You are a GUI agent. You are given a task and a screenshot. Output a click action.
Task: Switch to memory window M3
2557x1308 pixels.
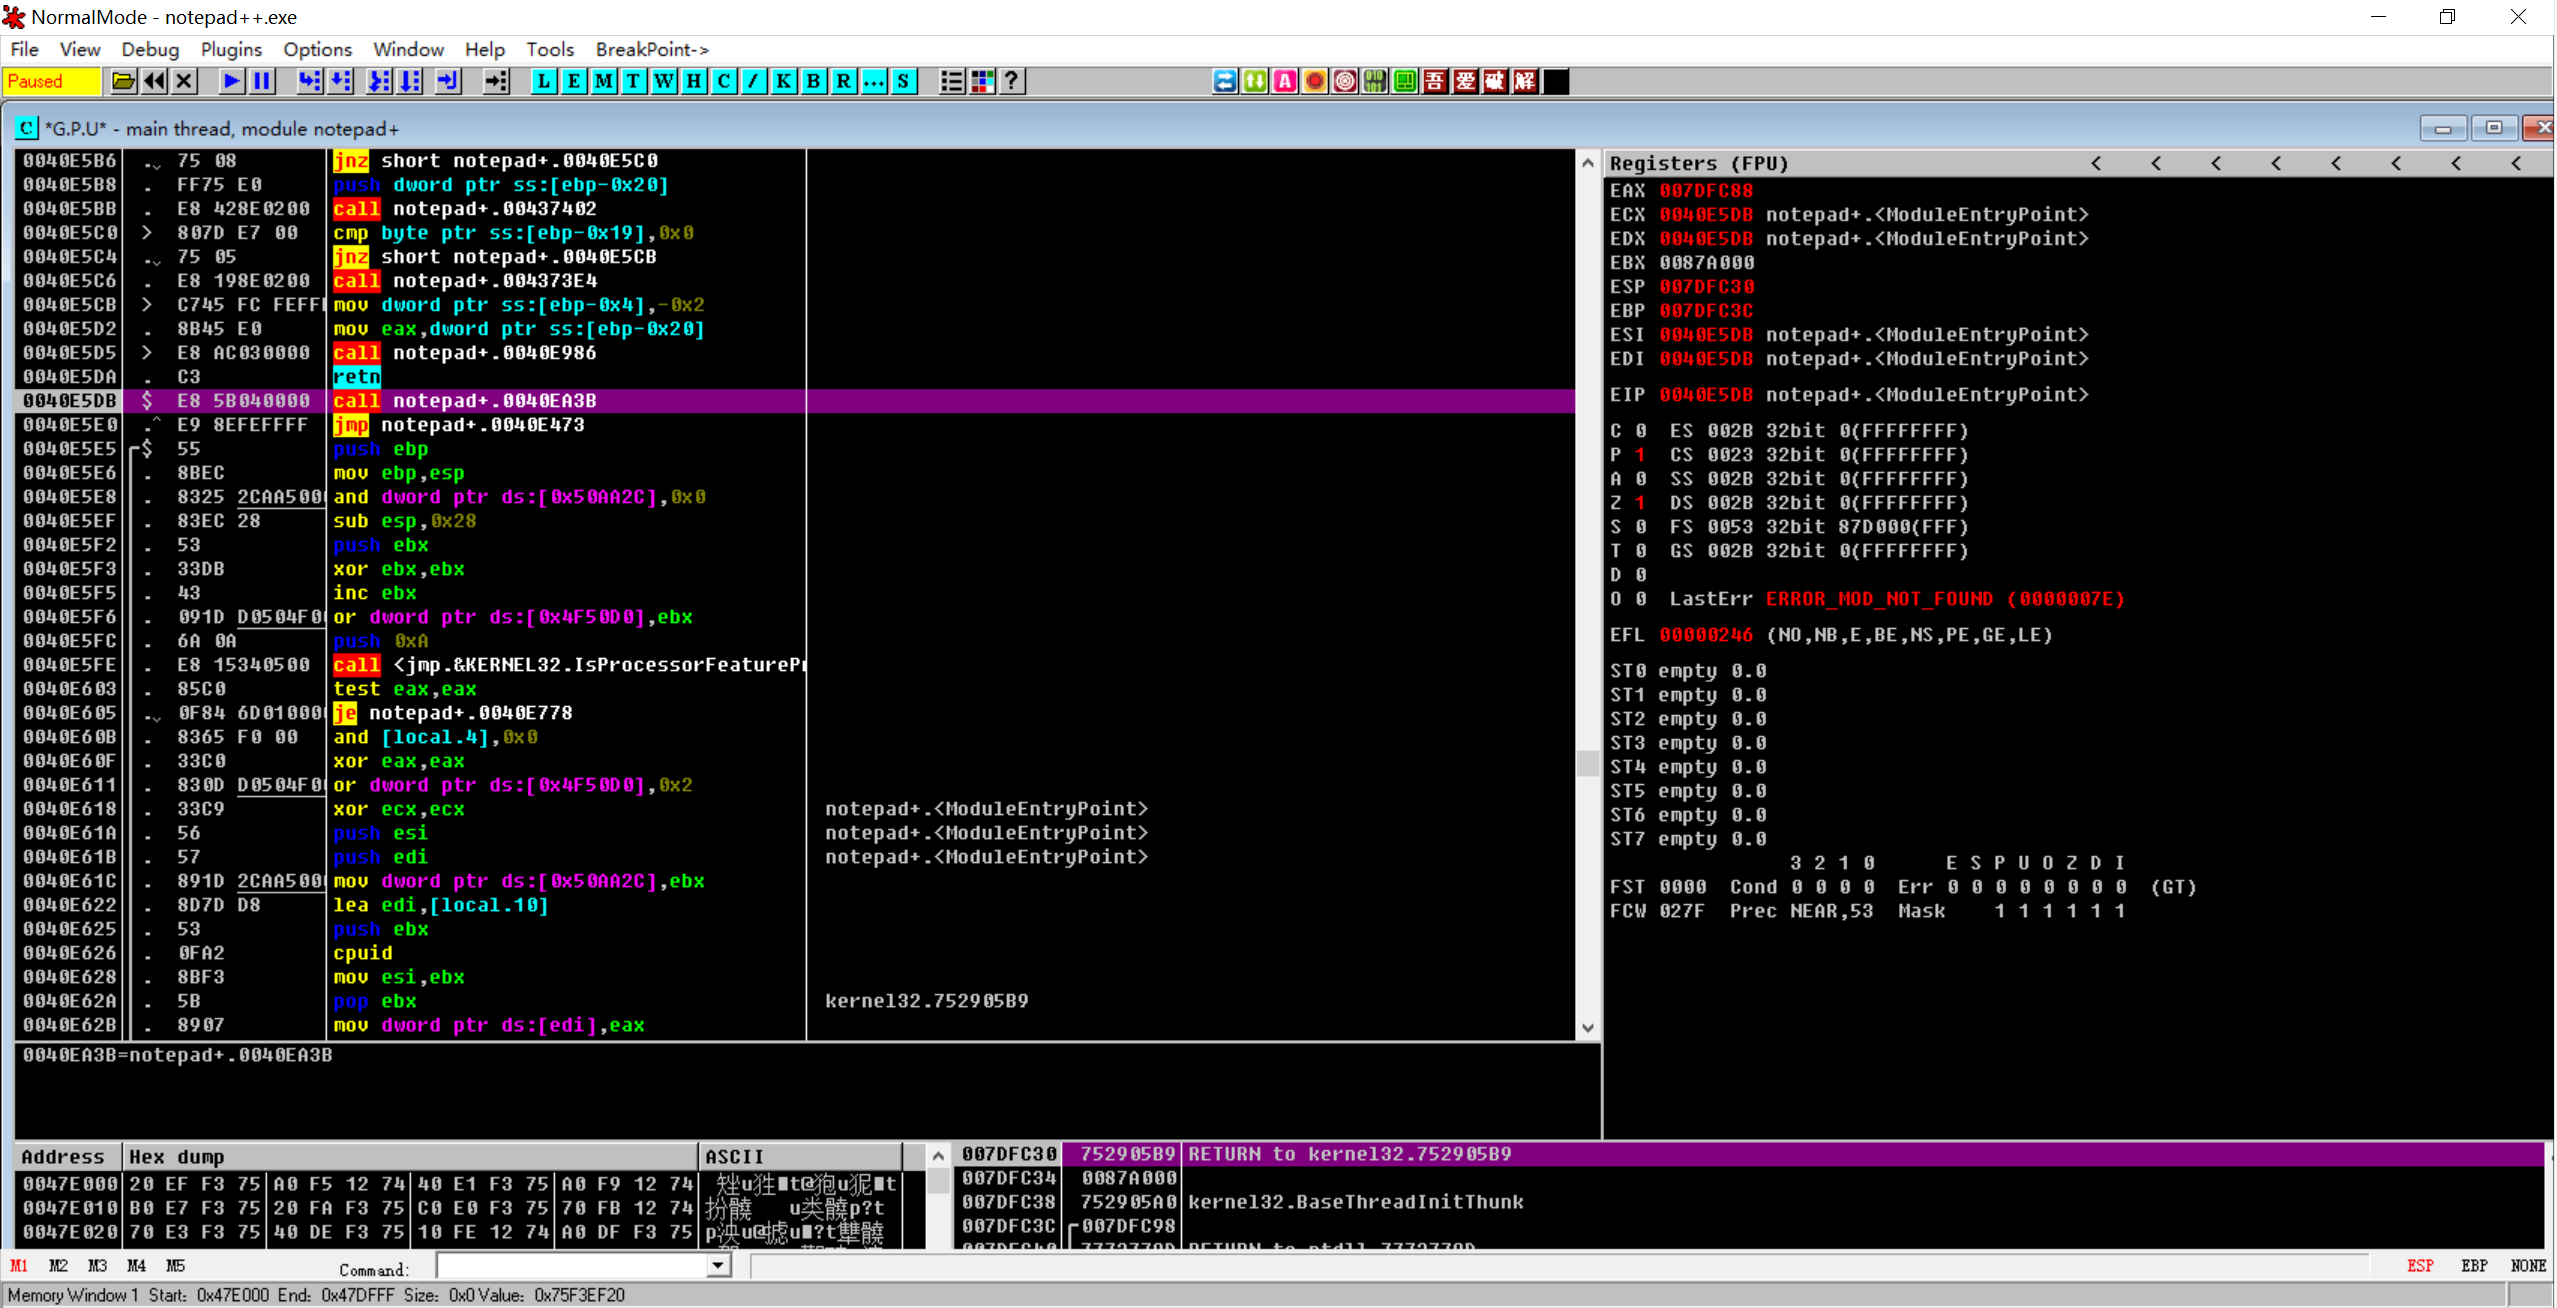97,1266
